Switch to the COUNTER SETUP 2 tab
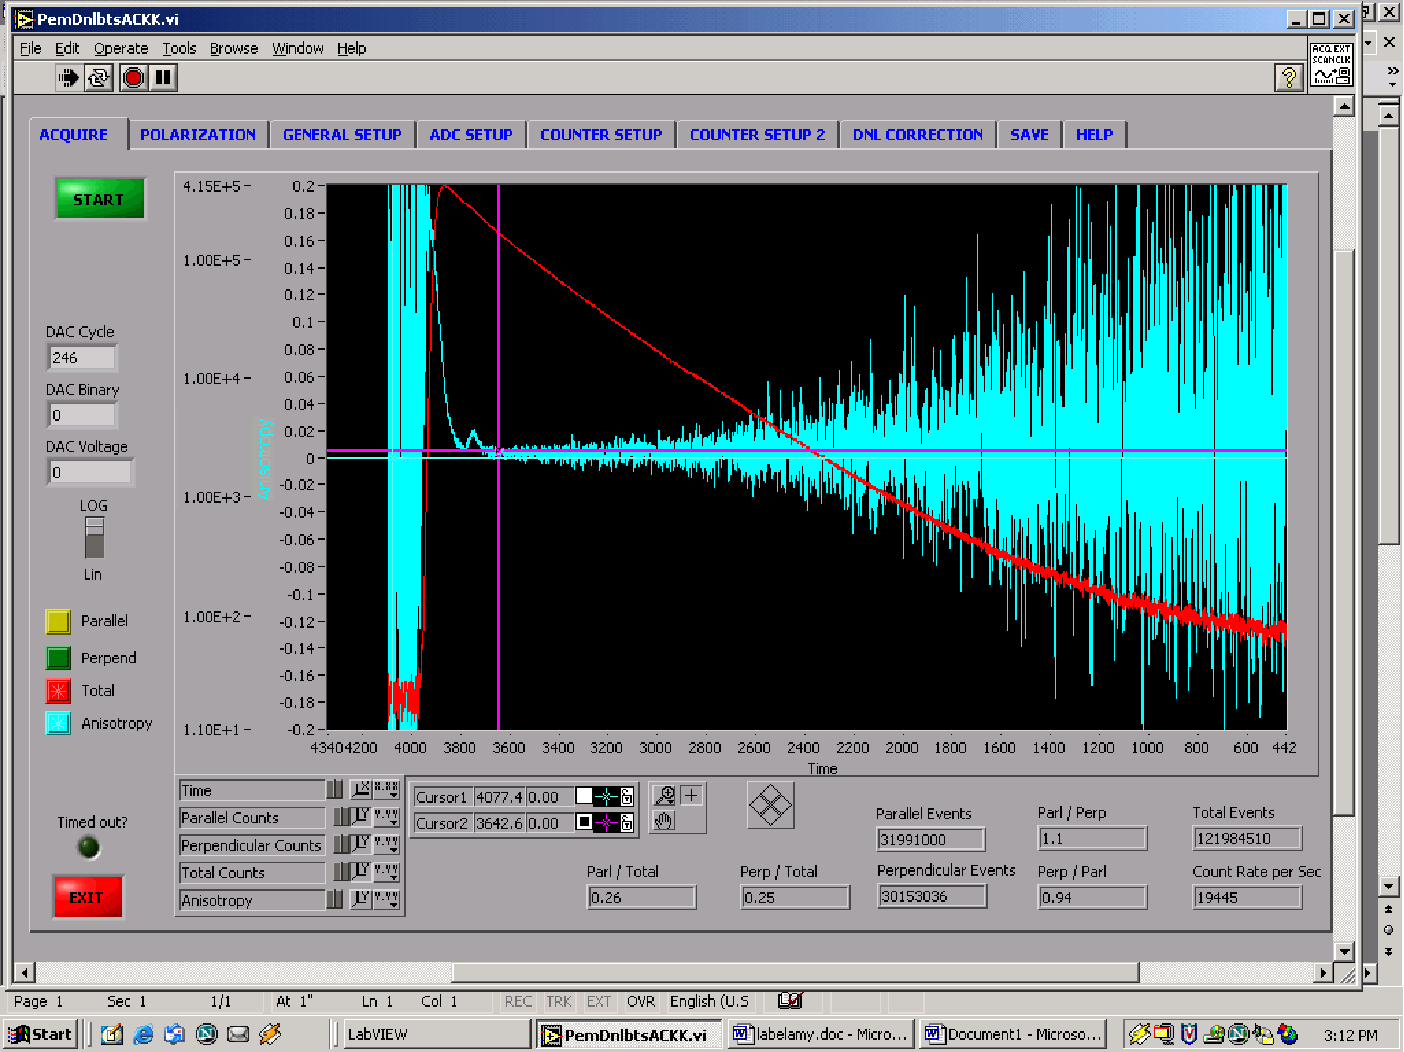1404x1052 pixels. coord(757,134)
